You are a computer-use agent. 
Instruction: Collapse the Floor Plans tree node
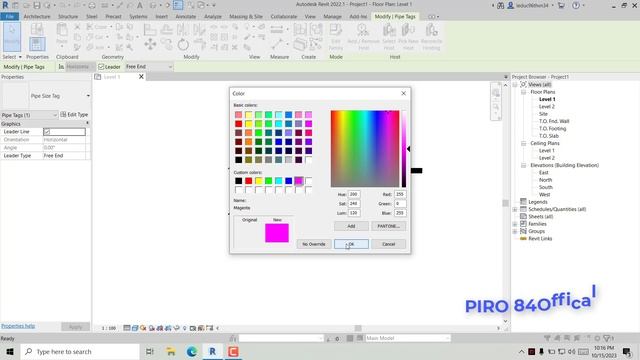523,92
